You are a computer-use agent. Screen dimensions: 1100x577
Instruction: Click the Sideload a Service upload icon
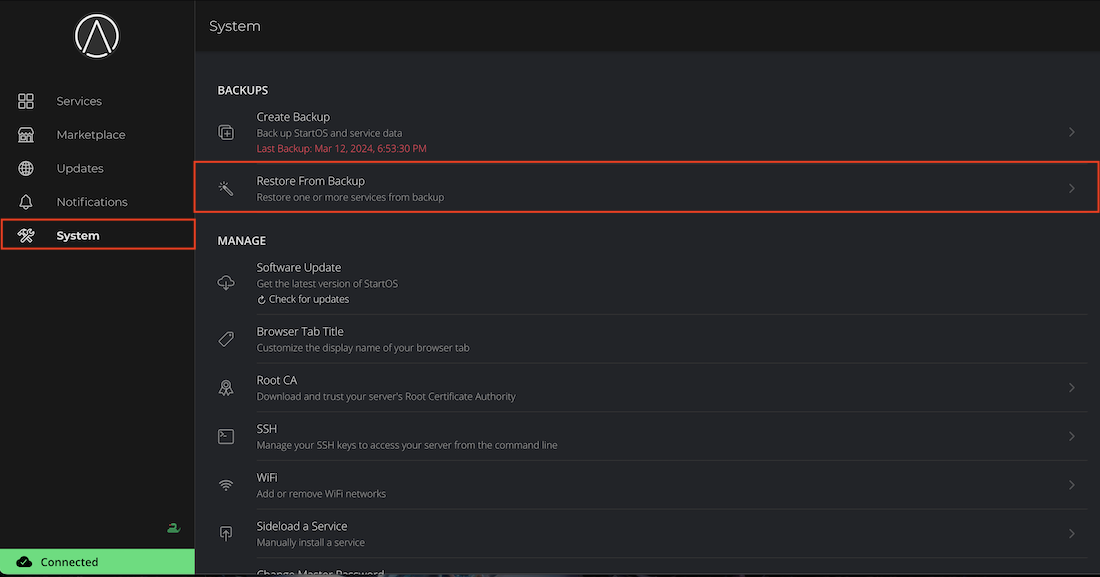(x=227, y=533)
